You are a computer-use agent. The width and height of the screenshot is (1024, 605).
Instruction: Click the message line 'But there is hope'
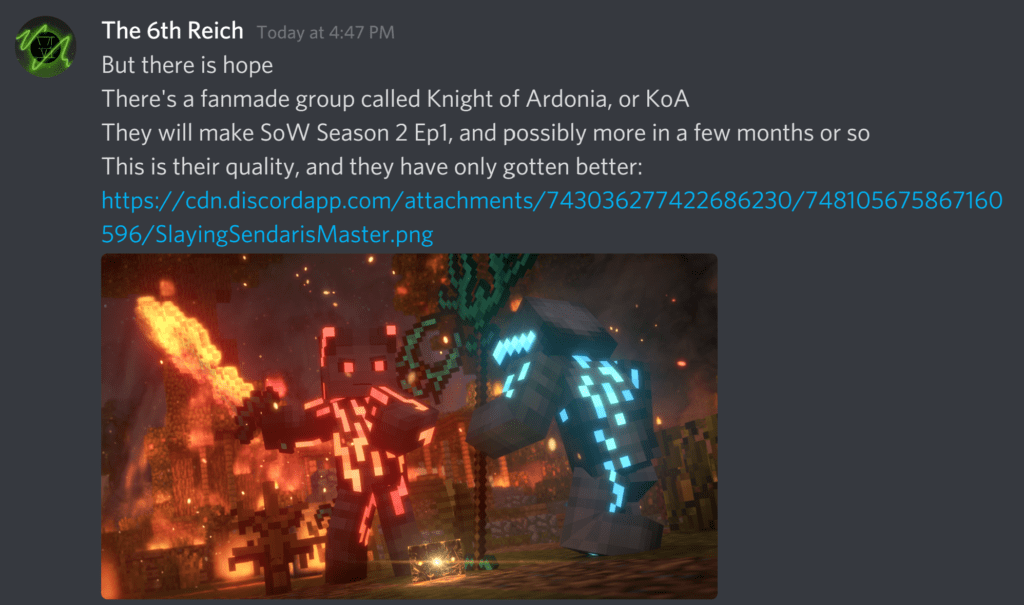click(187, 65)
